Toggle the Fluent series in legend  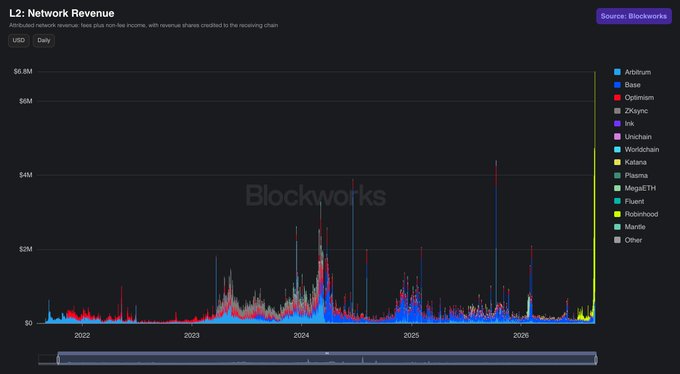(x=629, y=201)
